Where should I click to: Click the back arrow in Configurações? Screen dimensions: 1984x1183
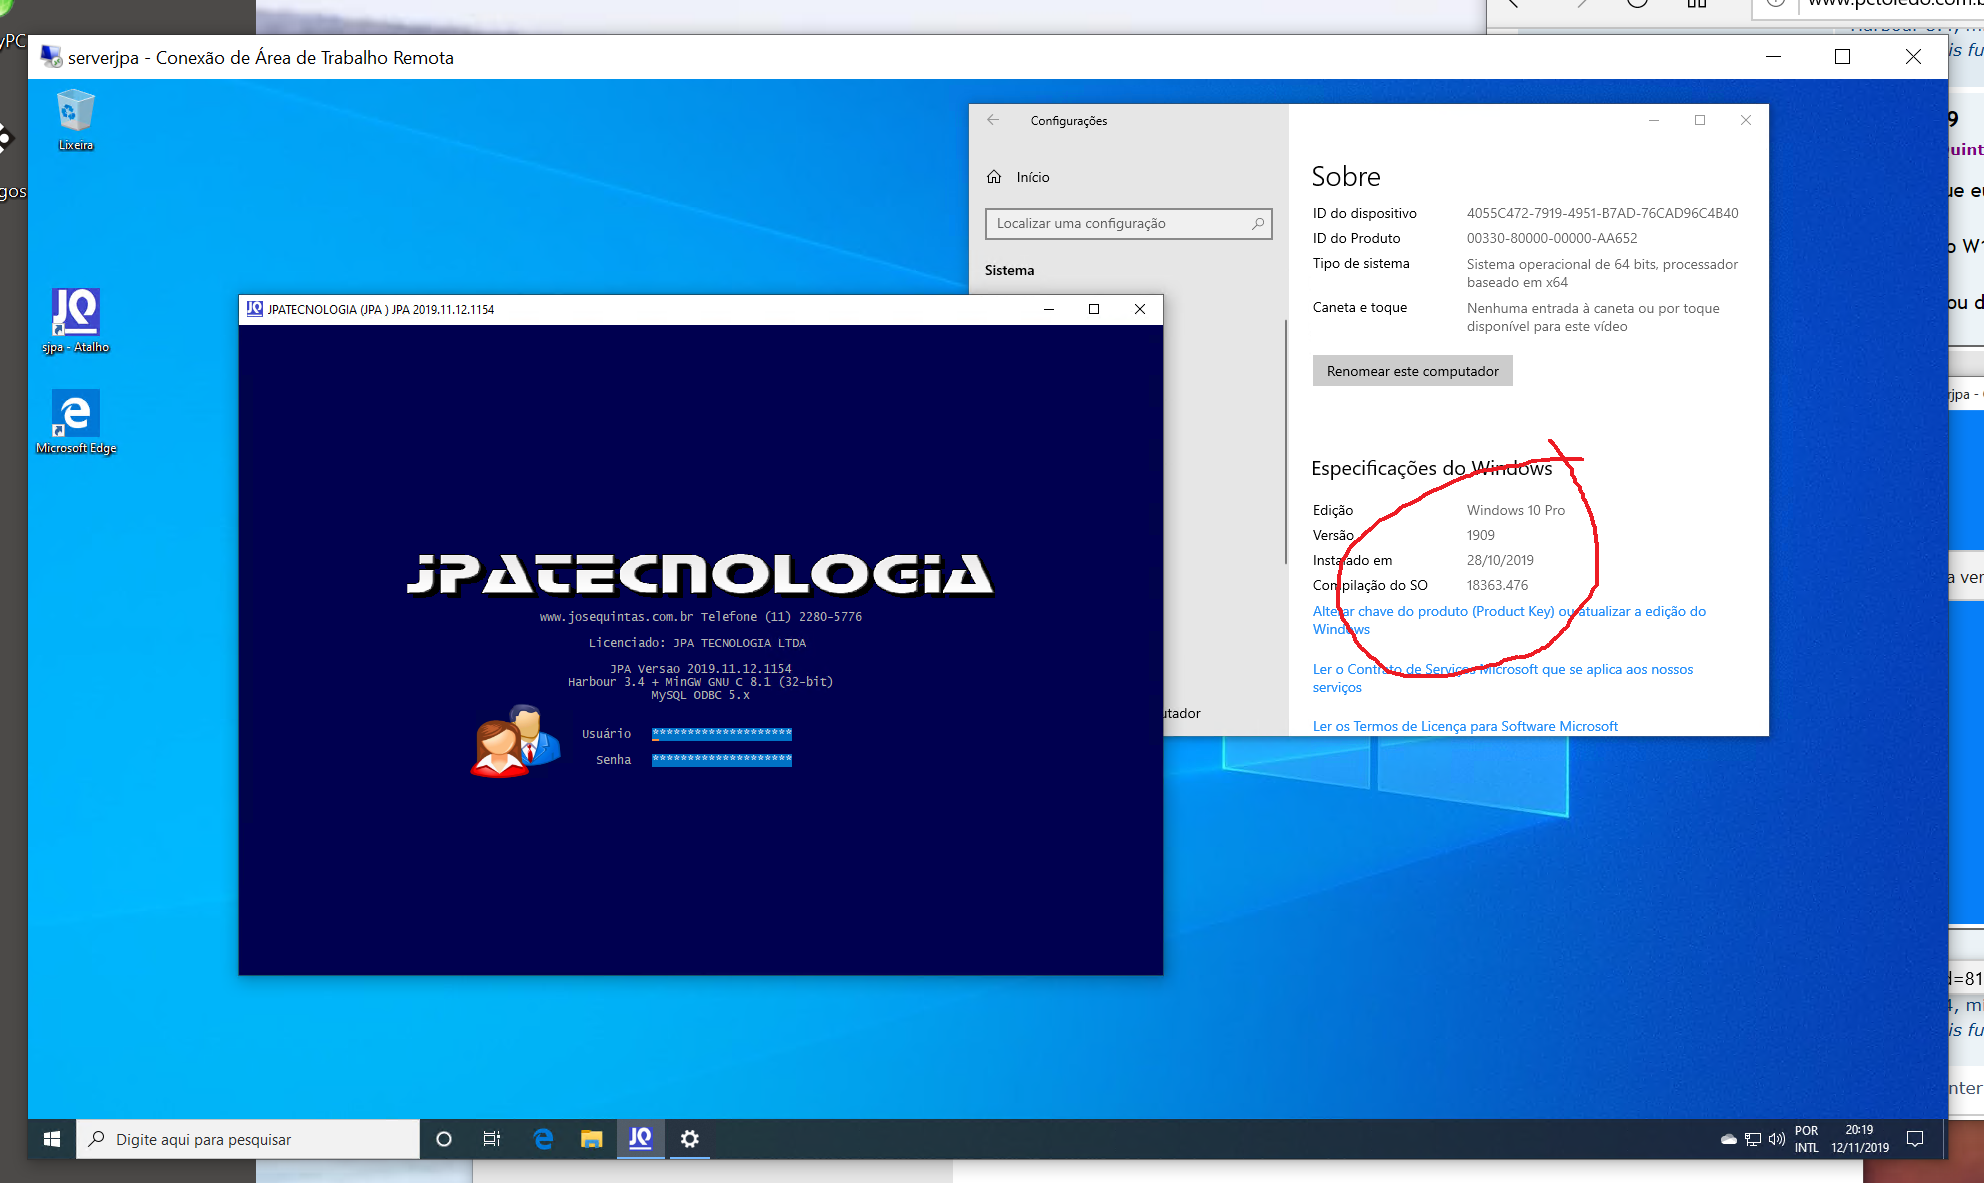point(993,120)
